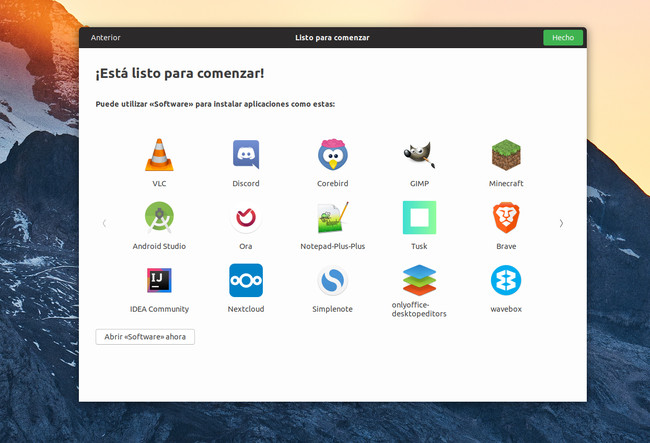Click the Notepad-Plus-Plus label text

tap(332, 246)
